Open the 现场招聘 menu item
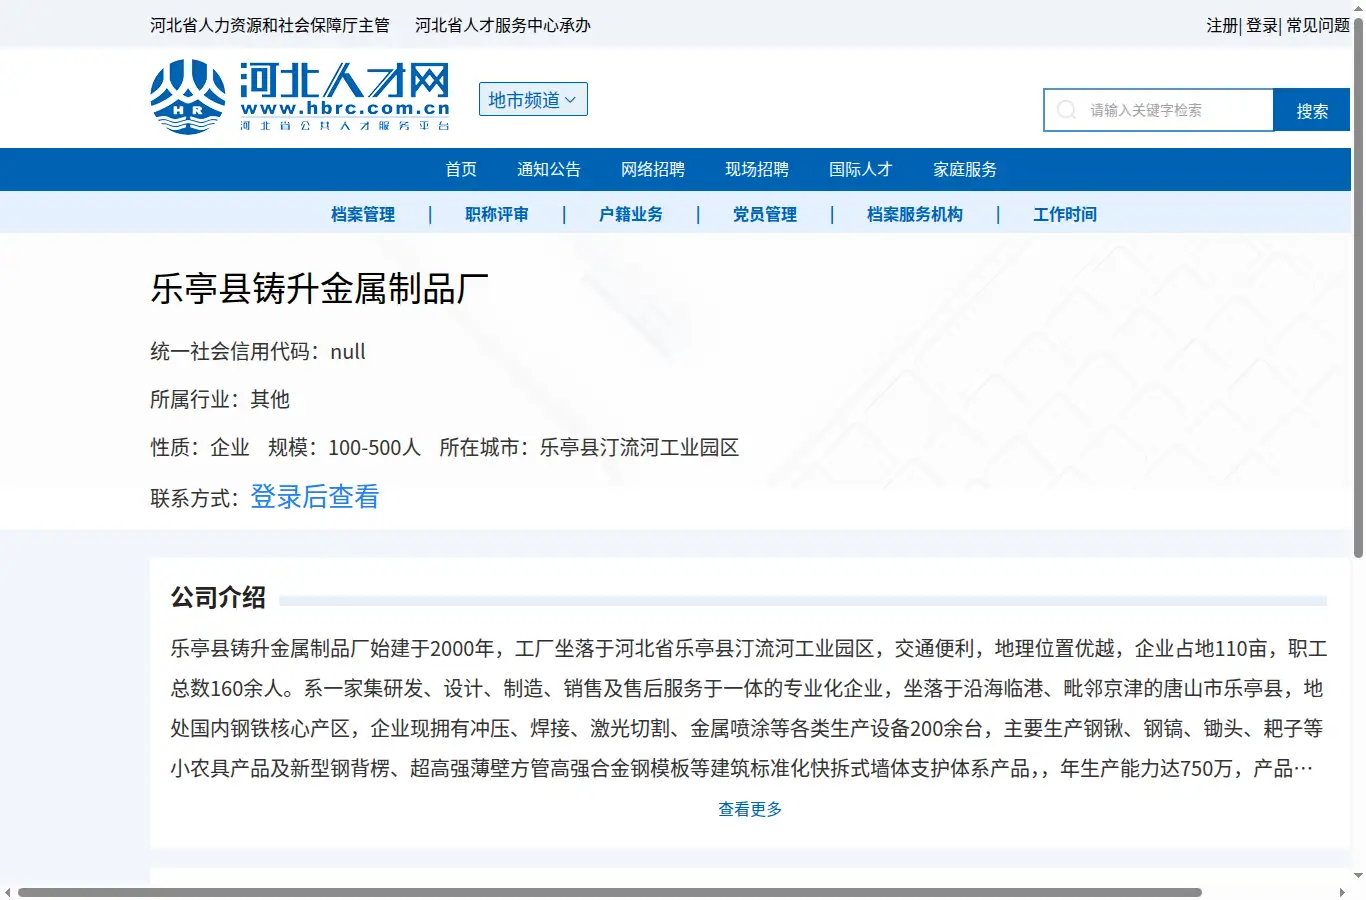The width and height of the screenshot is (1366, 900). click(757, 169)
